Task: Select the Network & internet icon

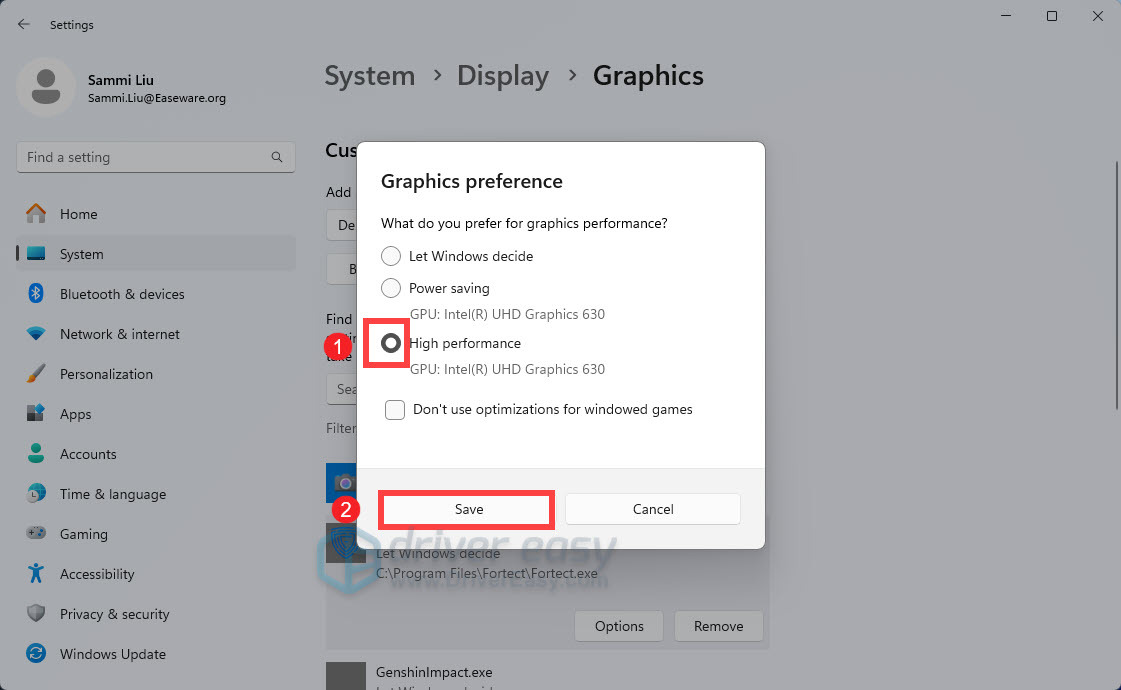Action: 36,334
